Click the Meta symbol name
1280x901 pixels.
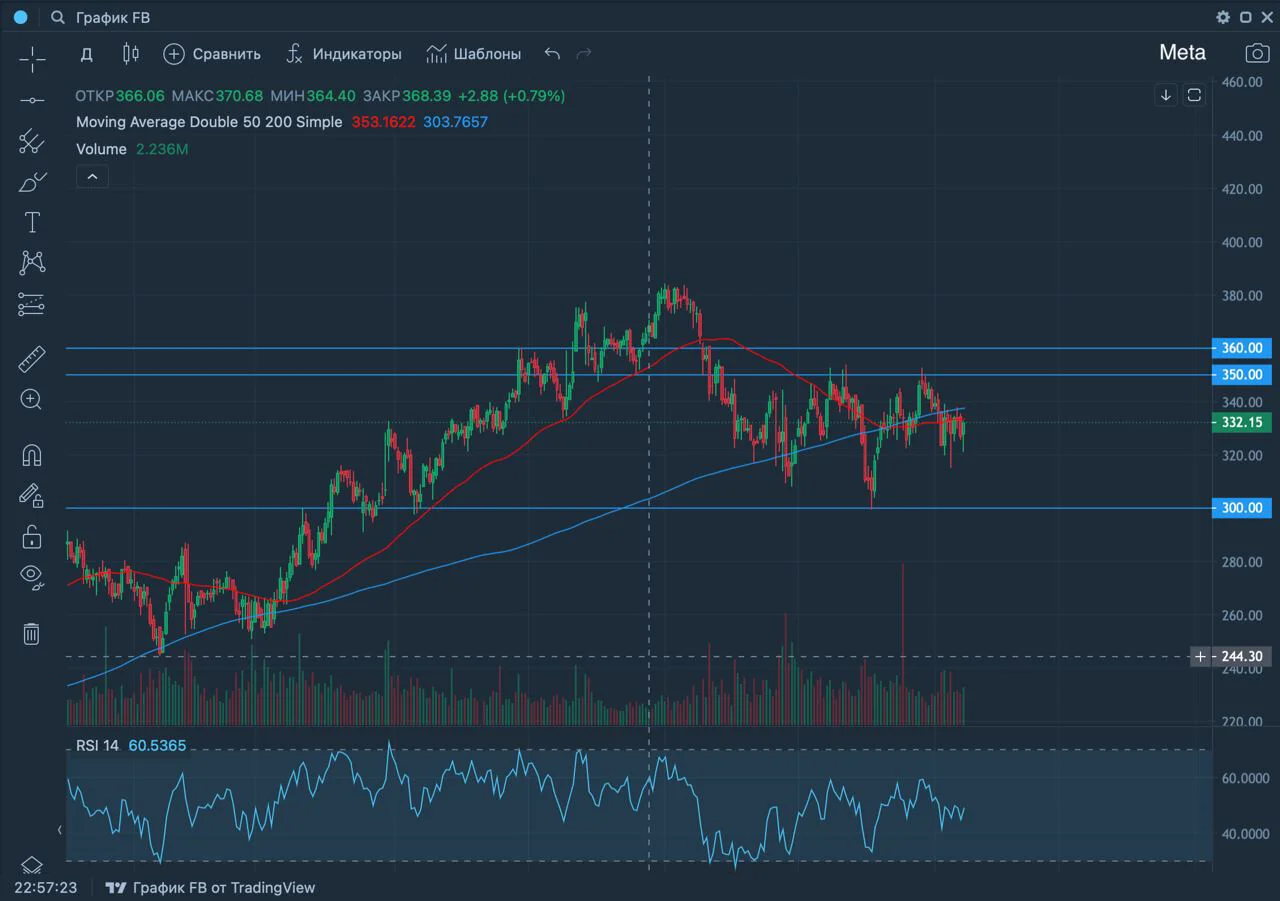(x=1182, y=53)
